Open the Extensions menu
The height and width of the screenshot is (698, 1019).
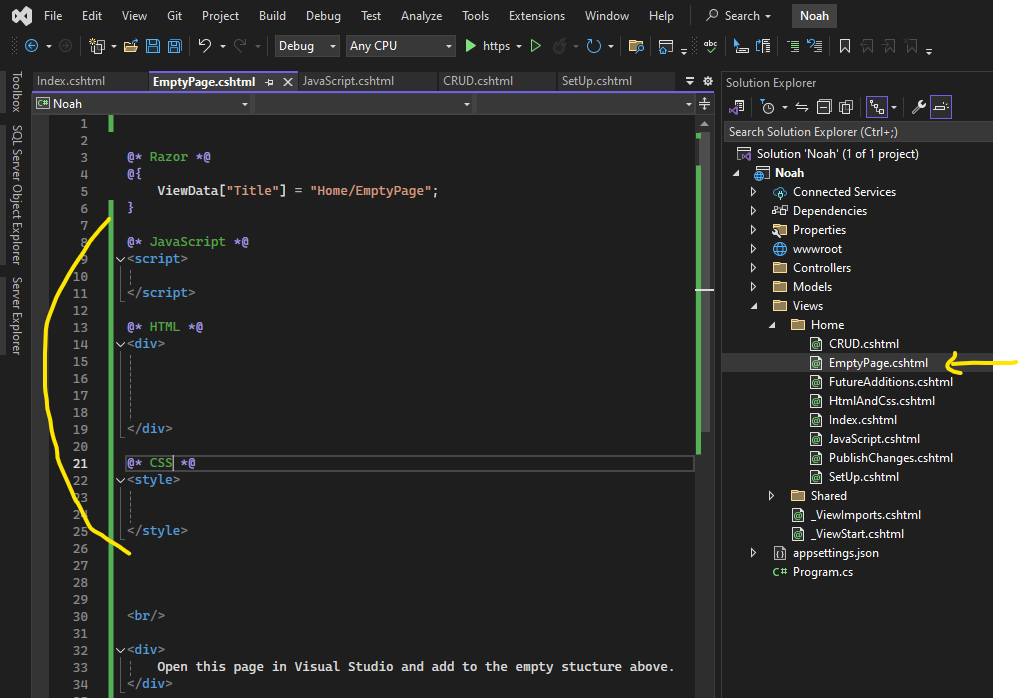(x=537, y=16)
